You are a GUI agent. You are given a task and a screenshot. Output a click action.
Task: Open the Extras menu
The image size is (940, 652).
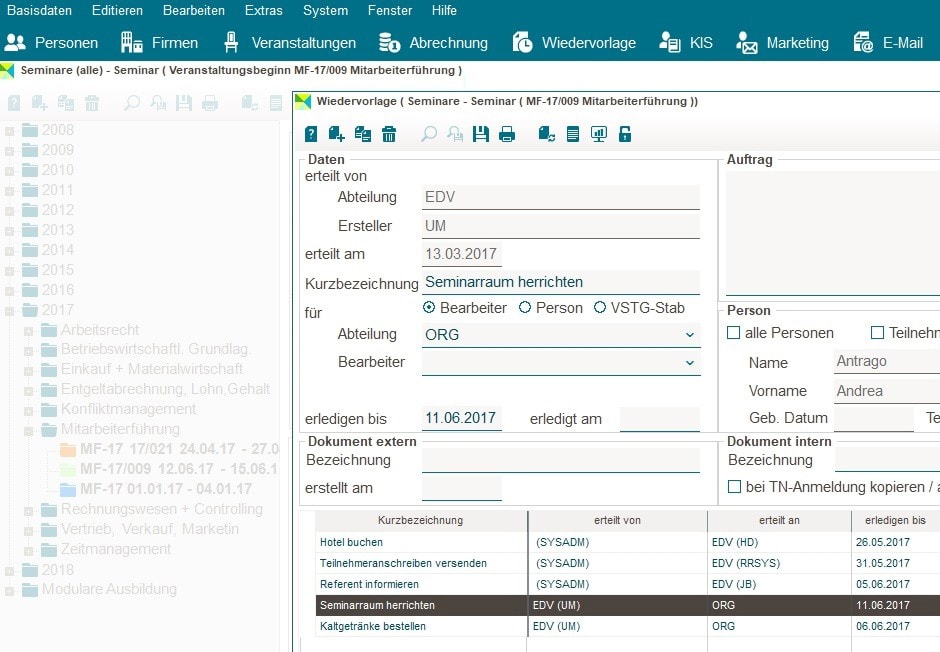264,10
